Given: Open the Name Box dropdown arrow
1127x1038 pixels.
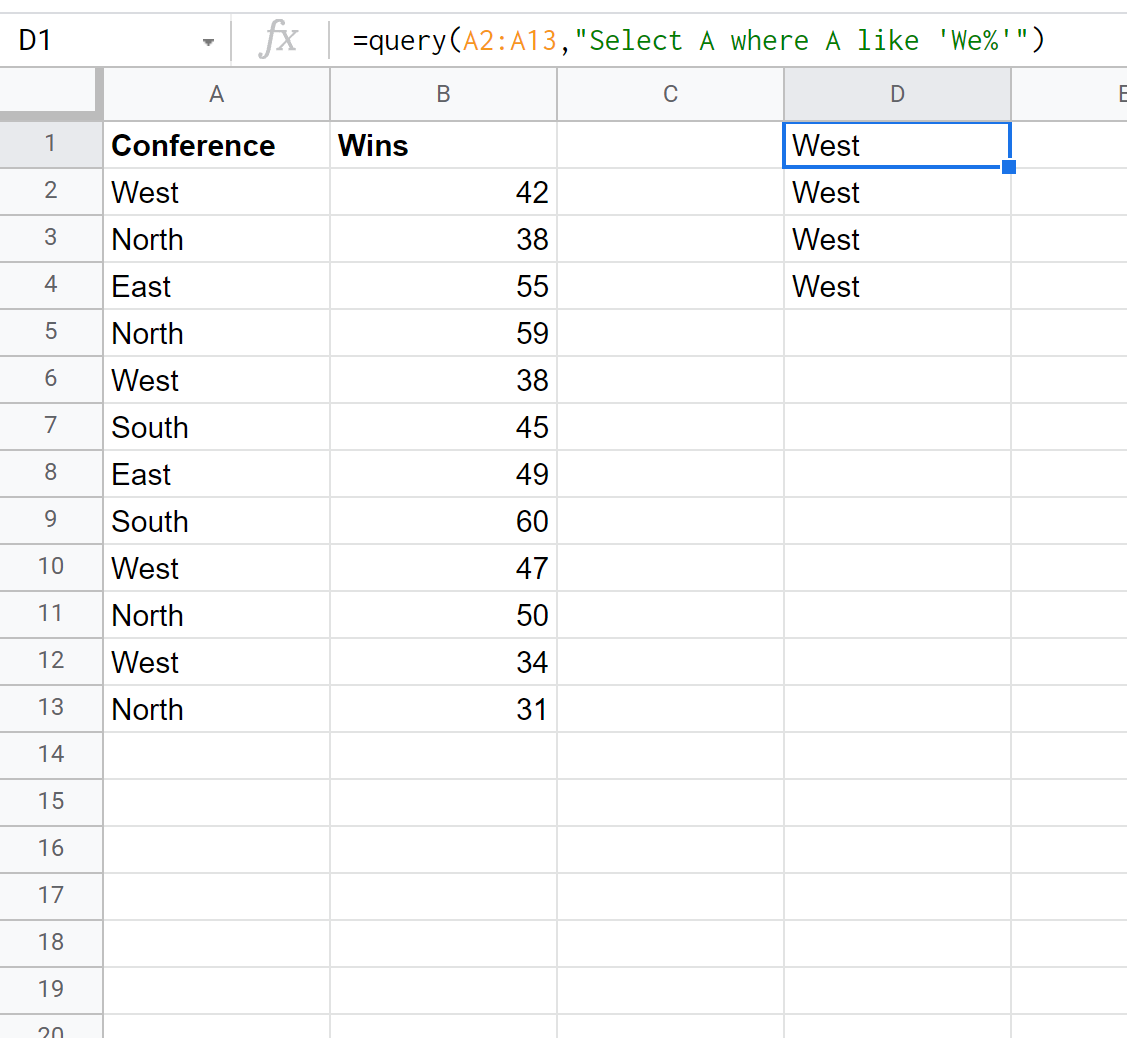Looking at the screenshot, I should (x=209, y=41).
